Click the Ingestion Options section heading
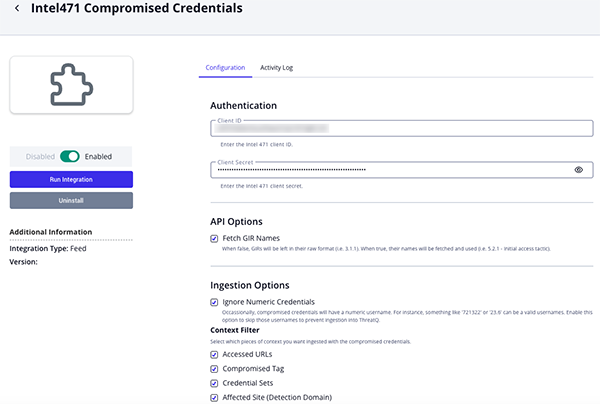This screenshot has width=600, height=404. pos(250,285)
